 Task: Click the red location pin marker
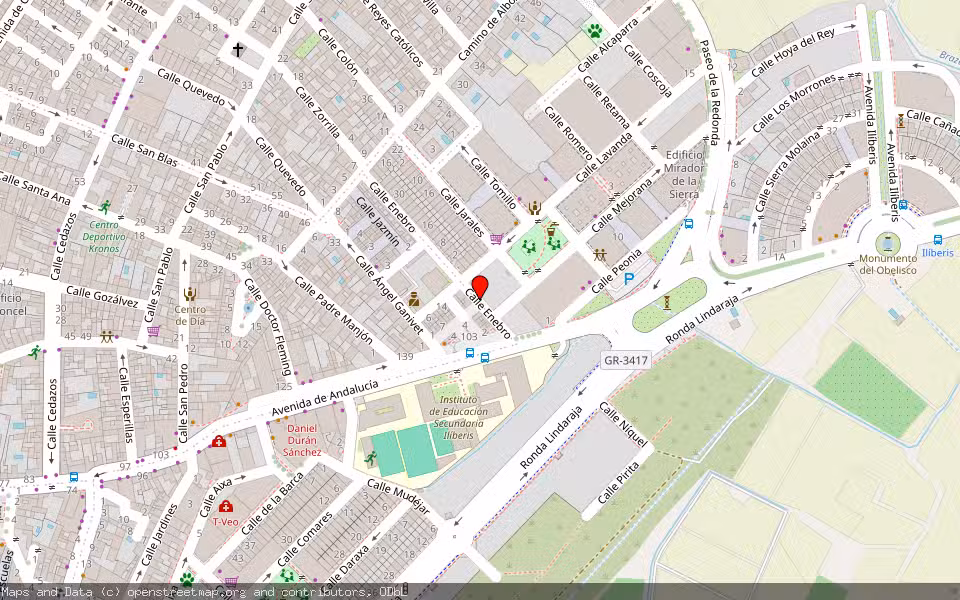(x=479, y=288)
